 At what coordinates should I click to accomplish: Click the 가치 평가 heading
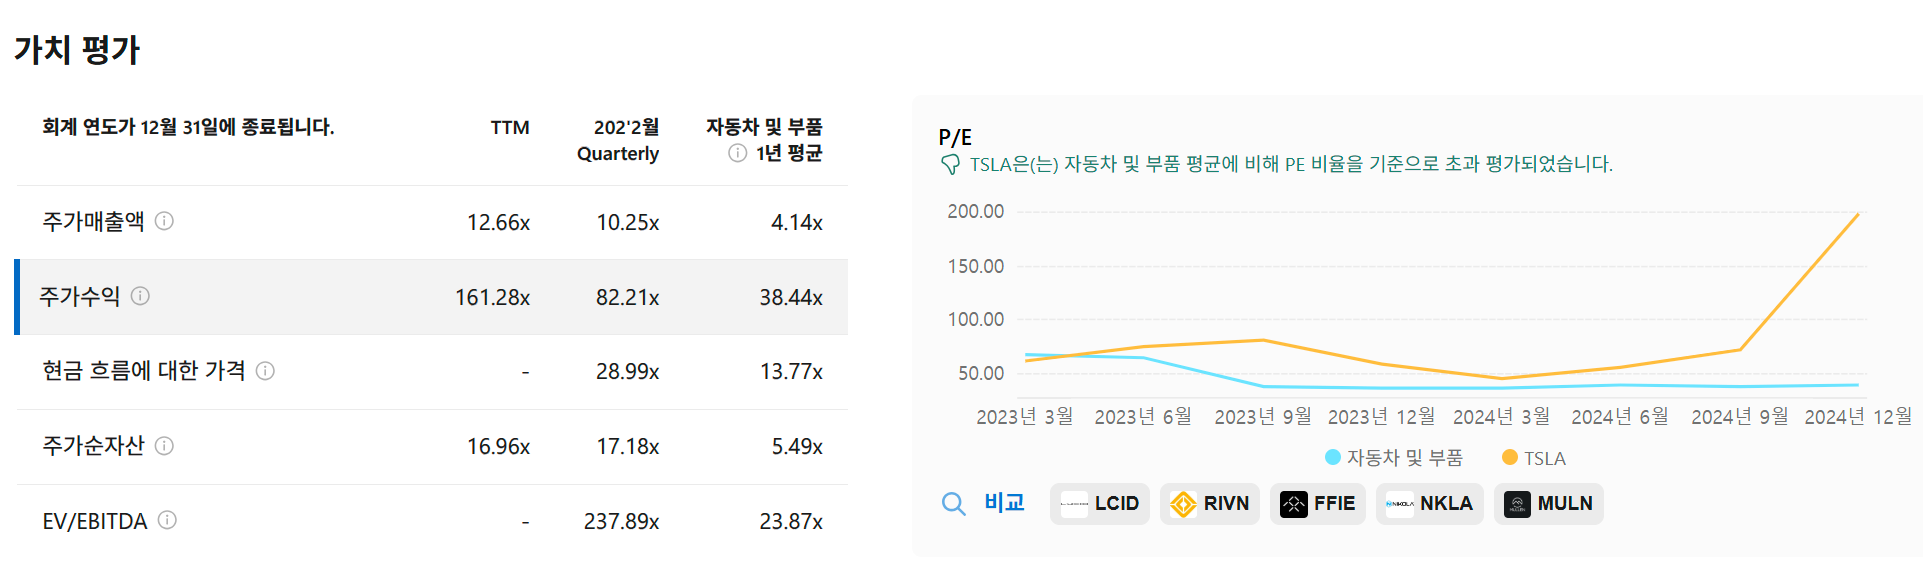pos(77,50)
